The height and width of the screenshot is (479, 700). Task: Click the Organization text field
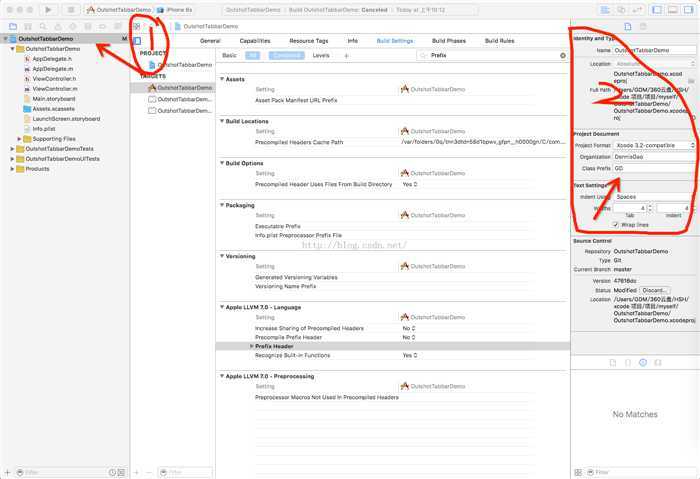point(654,157)
